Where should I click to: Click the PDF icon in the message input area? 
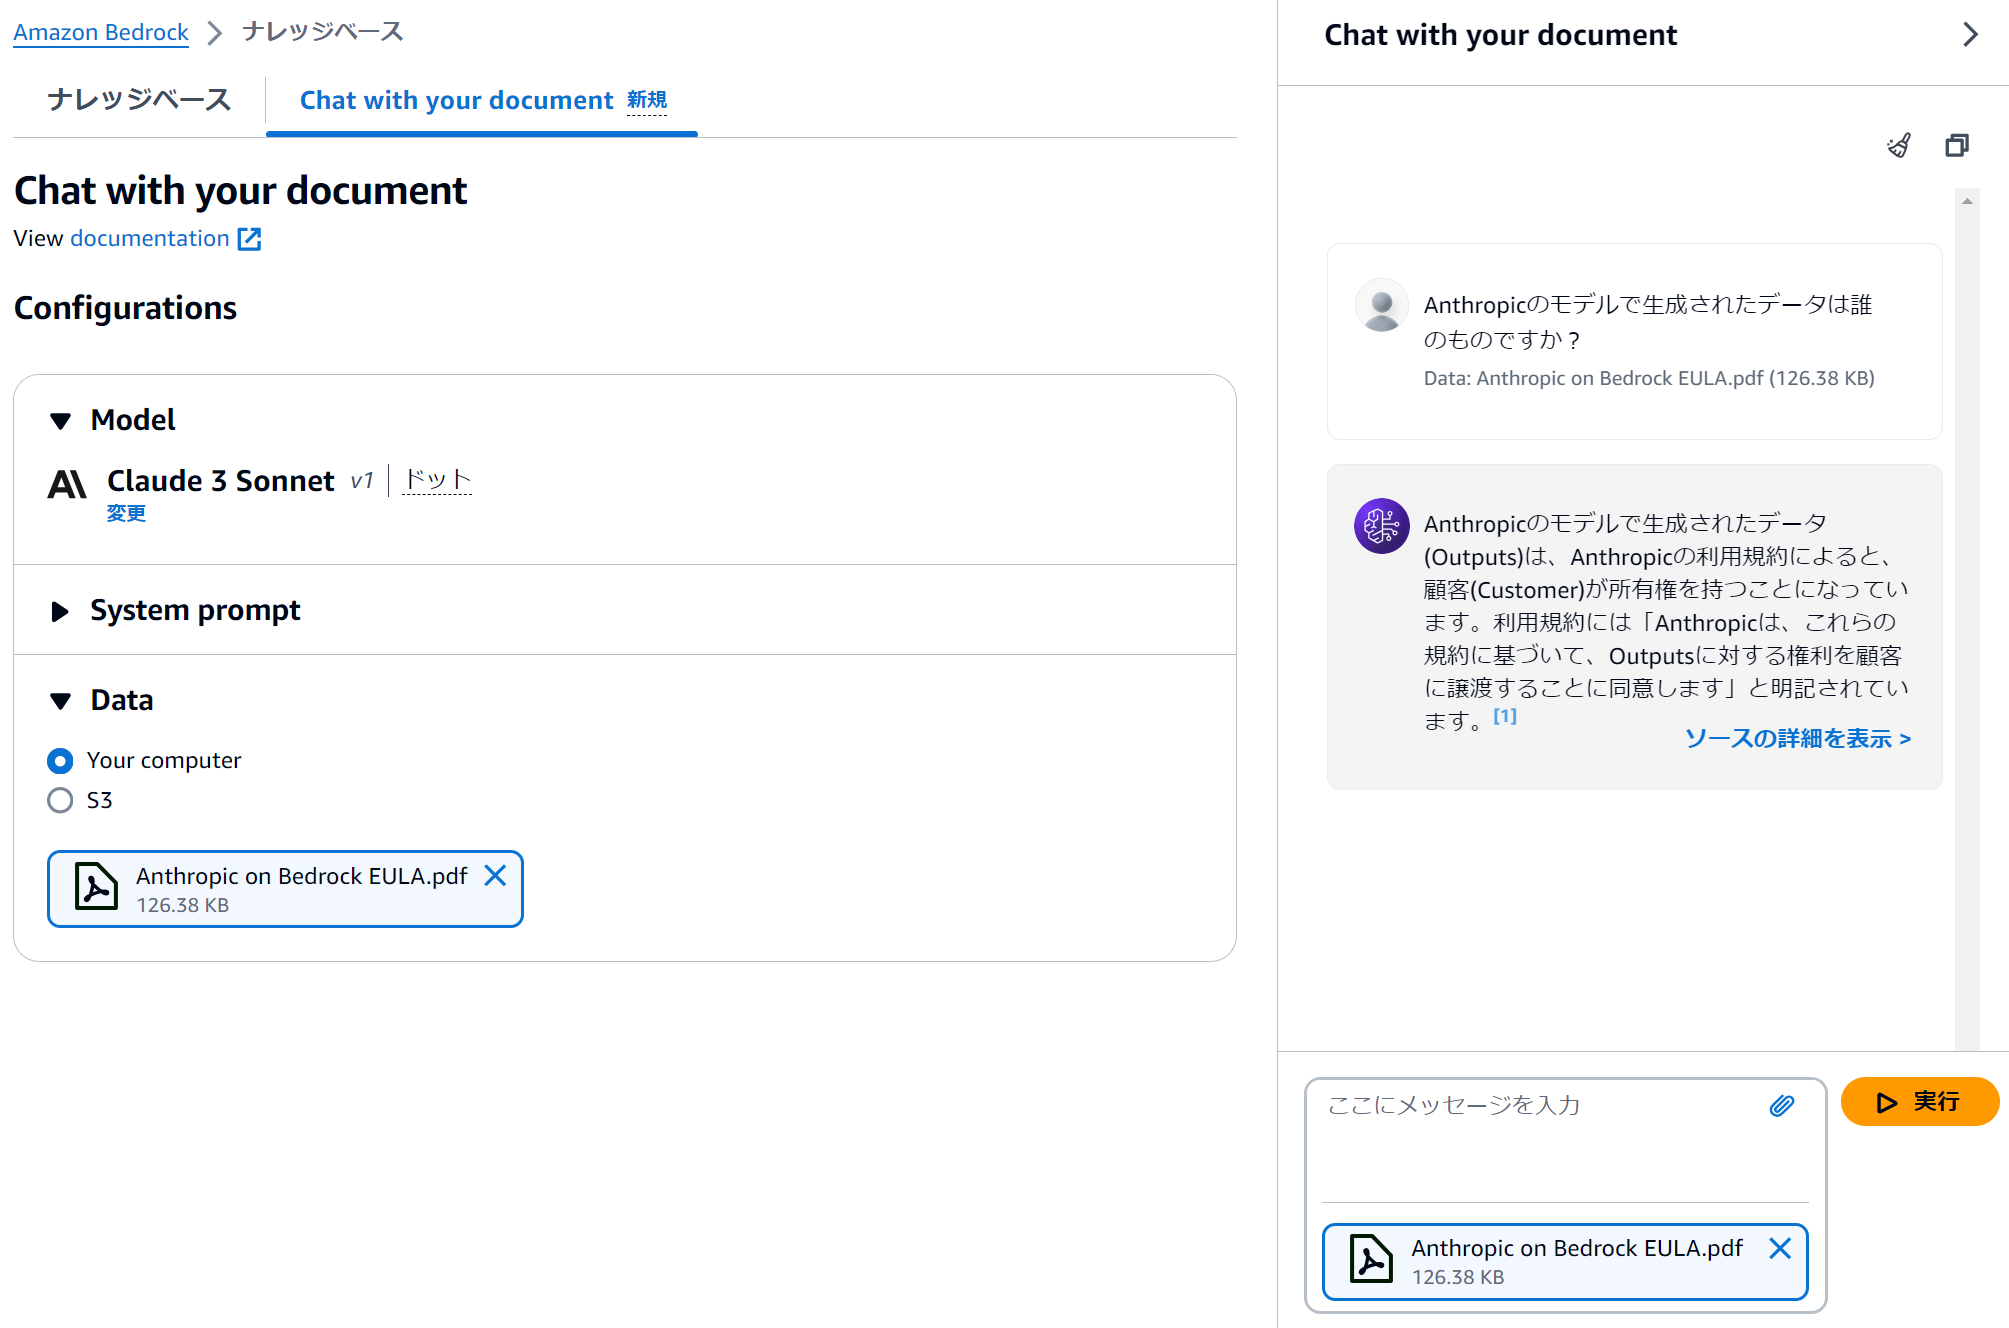(1371, 1261)
